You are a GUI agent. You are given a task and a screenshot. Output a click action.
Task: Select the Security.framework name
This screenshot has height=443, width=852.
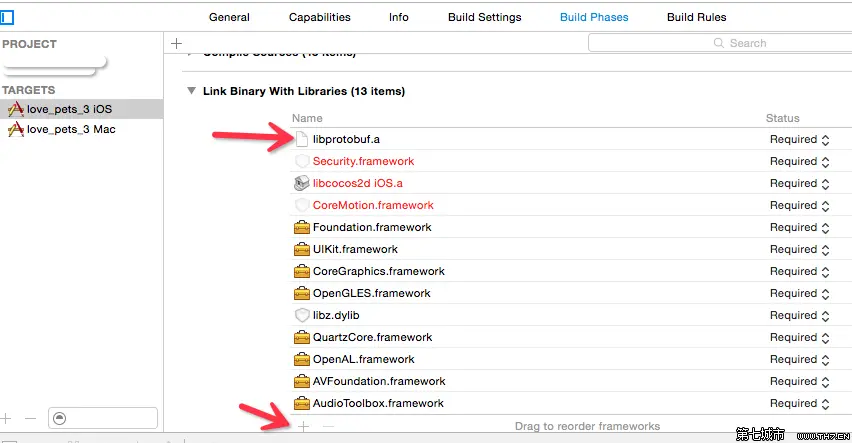[x=363, y=161]
